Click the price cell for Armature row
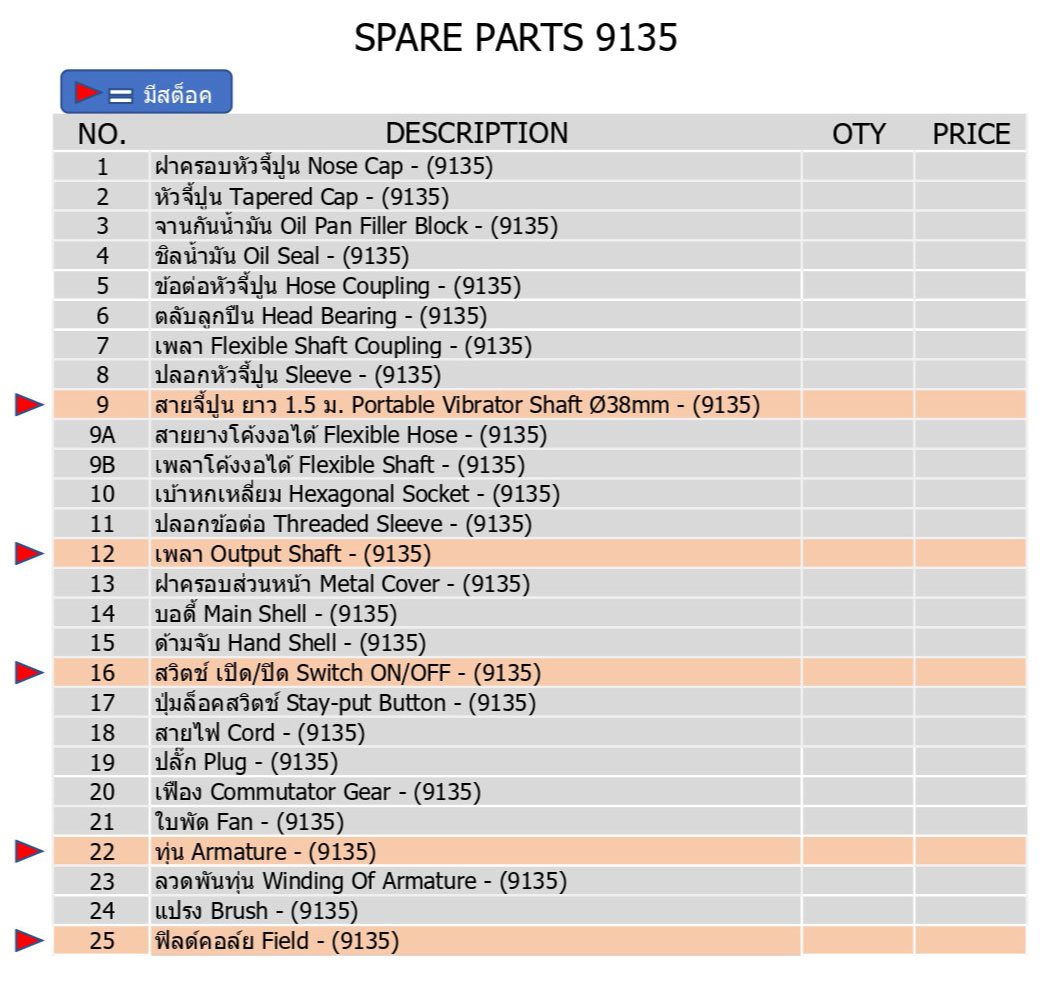Screen dimensions: 1040x992 pyautogui.click(x=969, y=851)
